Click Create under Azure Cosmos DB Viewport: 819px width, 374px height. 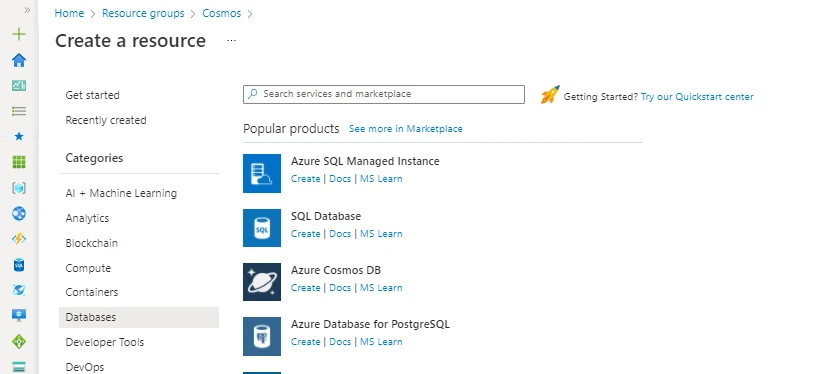point(306,288)
